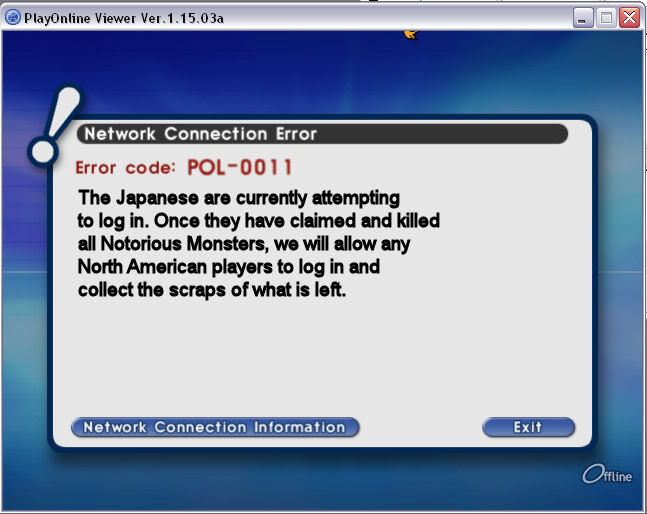Click the Network Connection Error header bar

(322, 134)
